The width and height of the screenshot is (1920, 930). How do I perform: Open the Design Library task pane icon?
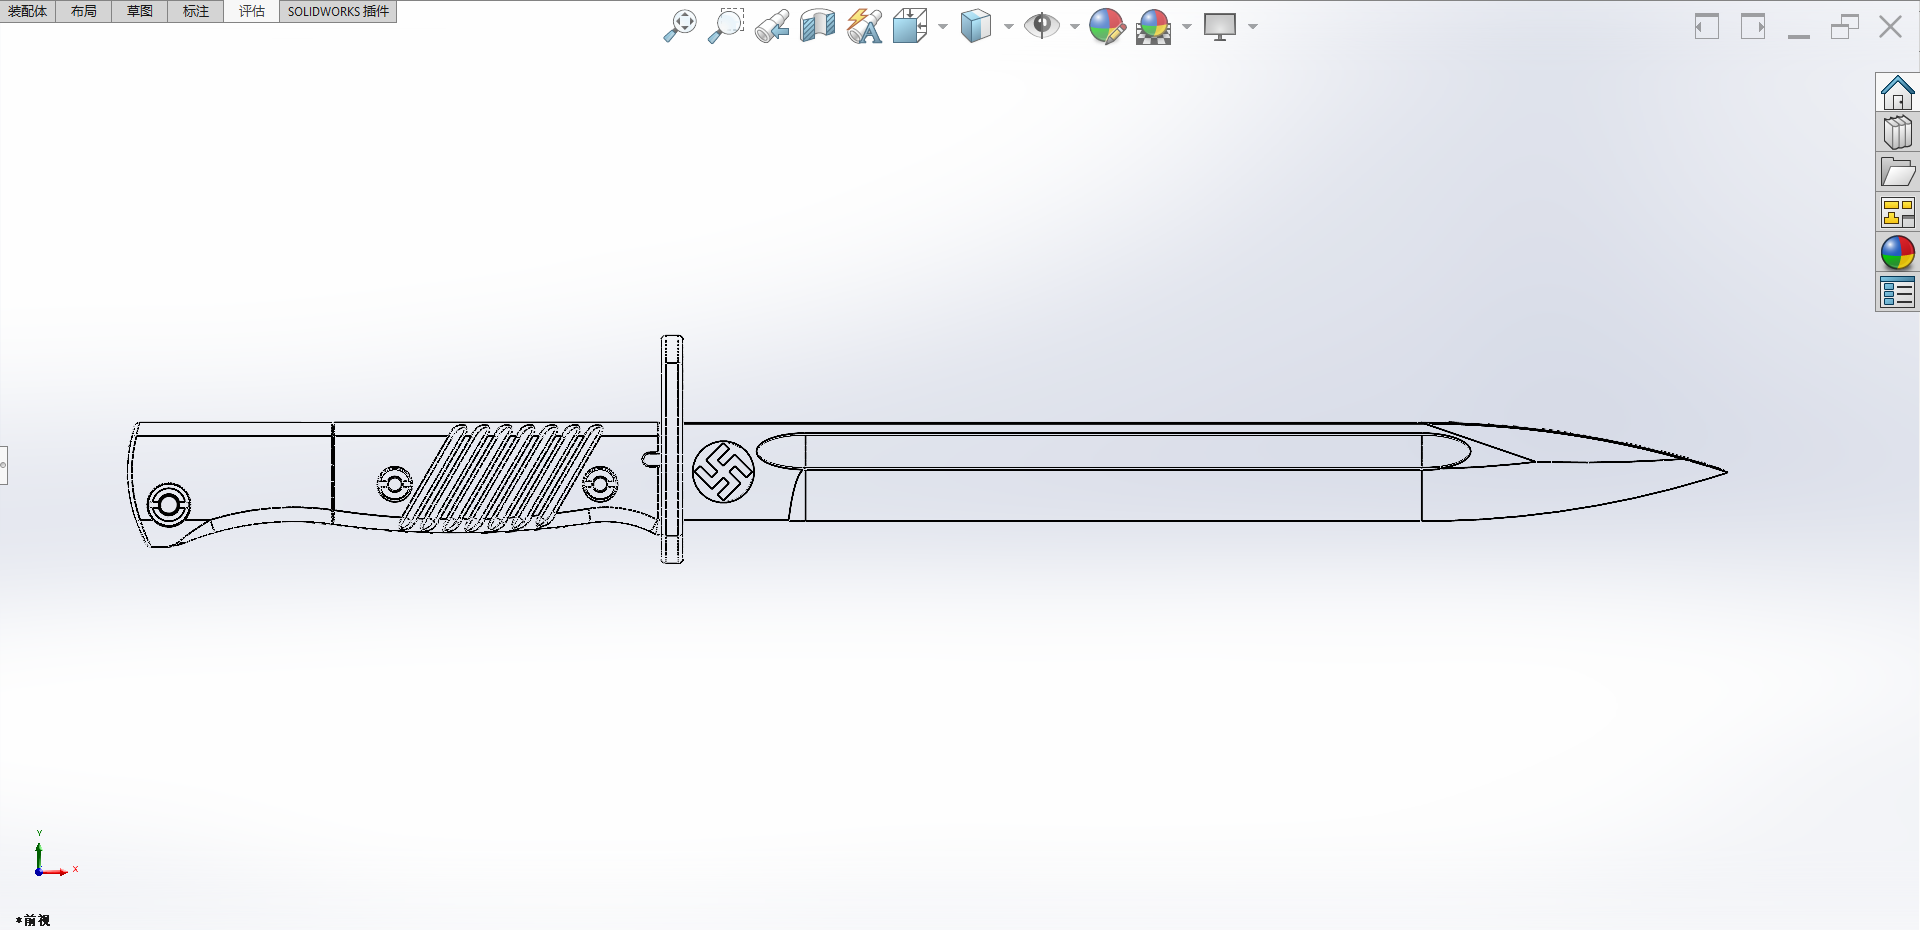click(x=1897, y=132)
